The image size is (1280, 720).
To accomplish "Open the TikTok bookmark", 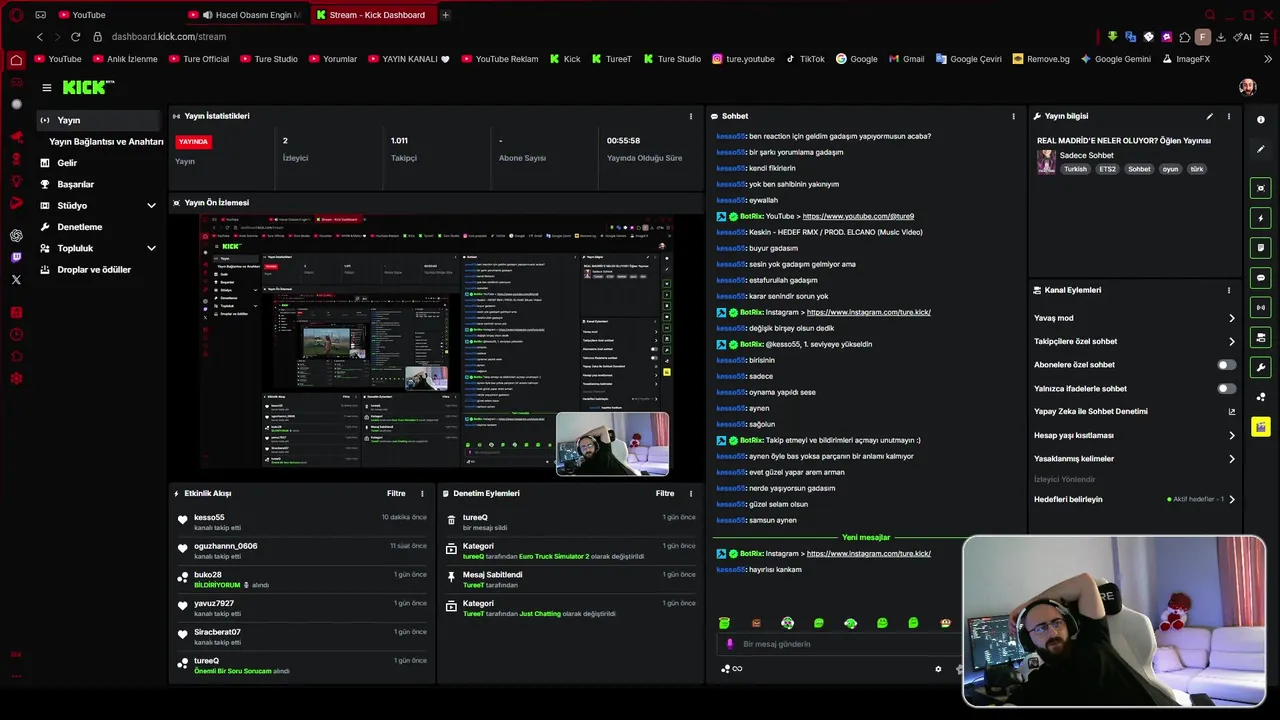I will pyautogui.click(x=804, y=59).
